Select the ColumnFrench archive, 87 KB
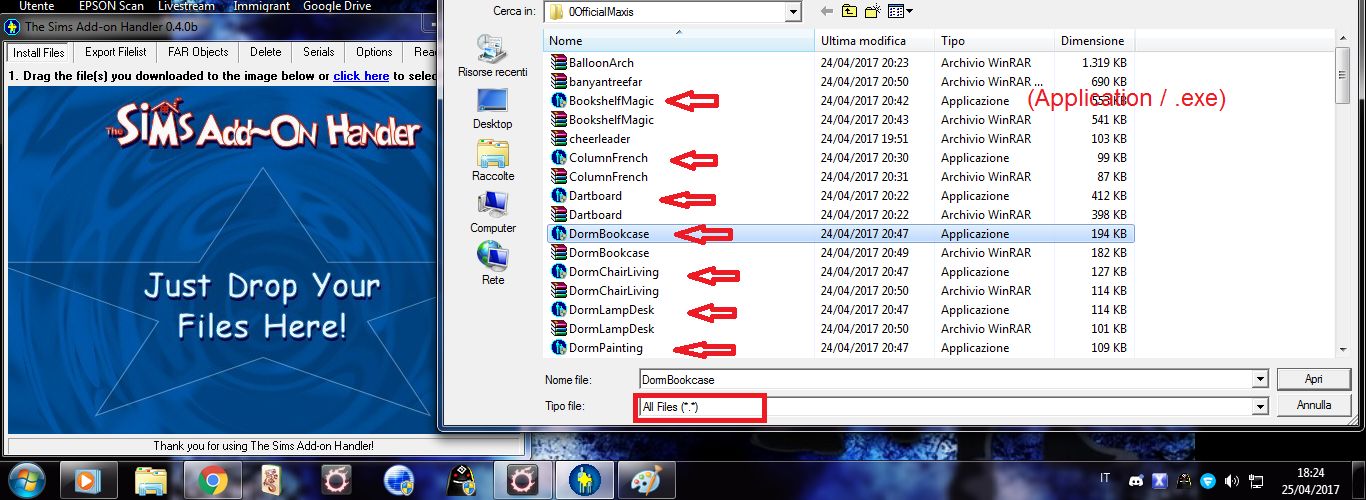Screen dimensions: 1366x500 pyautogui.click(x=840, y=177)
